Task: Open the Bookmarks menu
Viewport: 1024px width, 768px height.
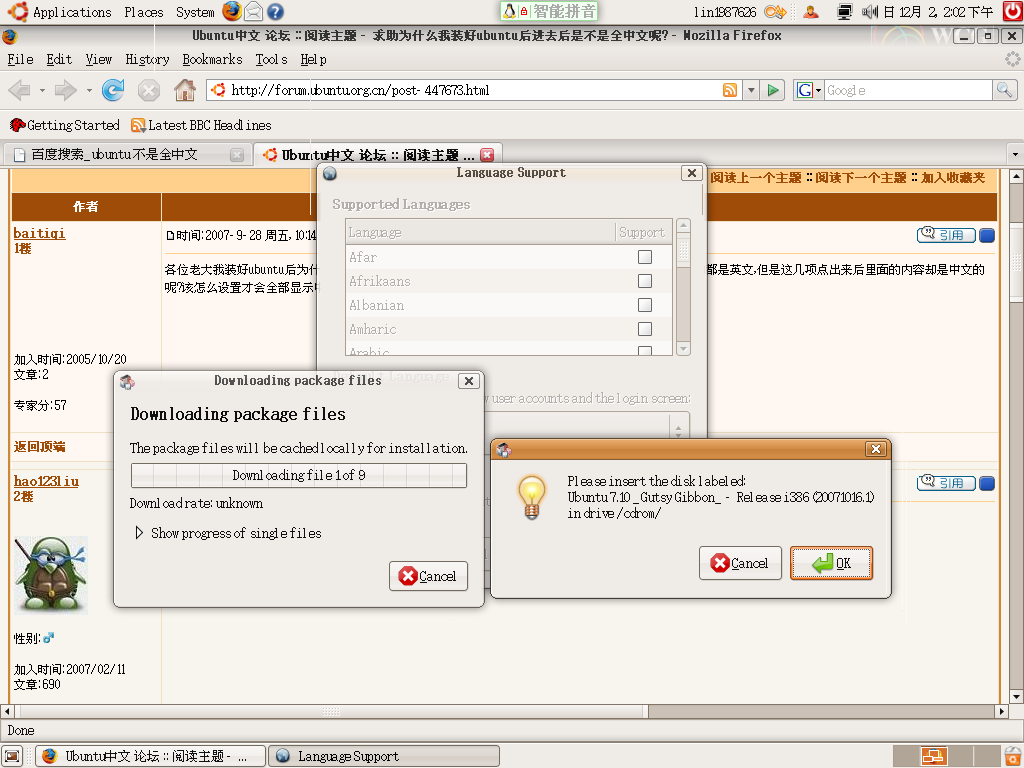Action: point(212,59)
